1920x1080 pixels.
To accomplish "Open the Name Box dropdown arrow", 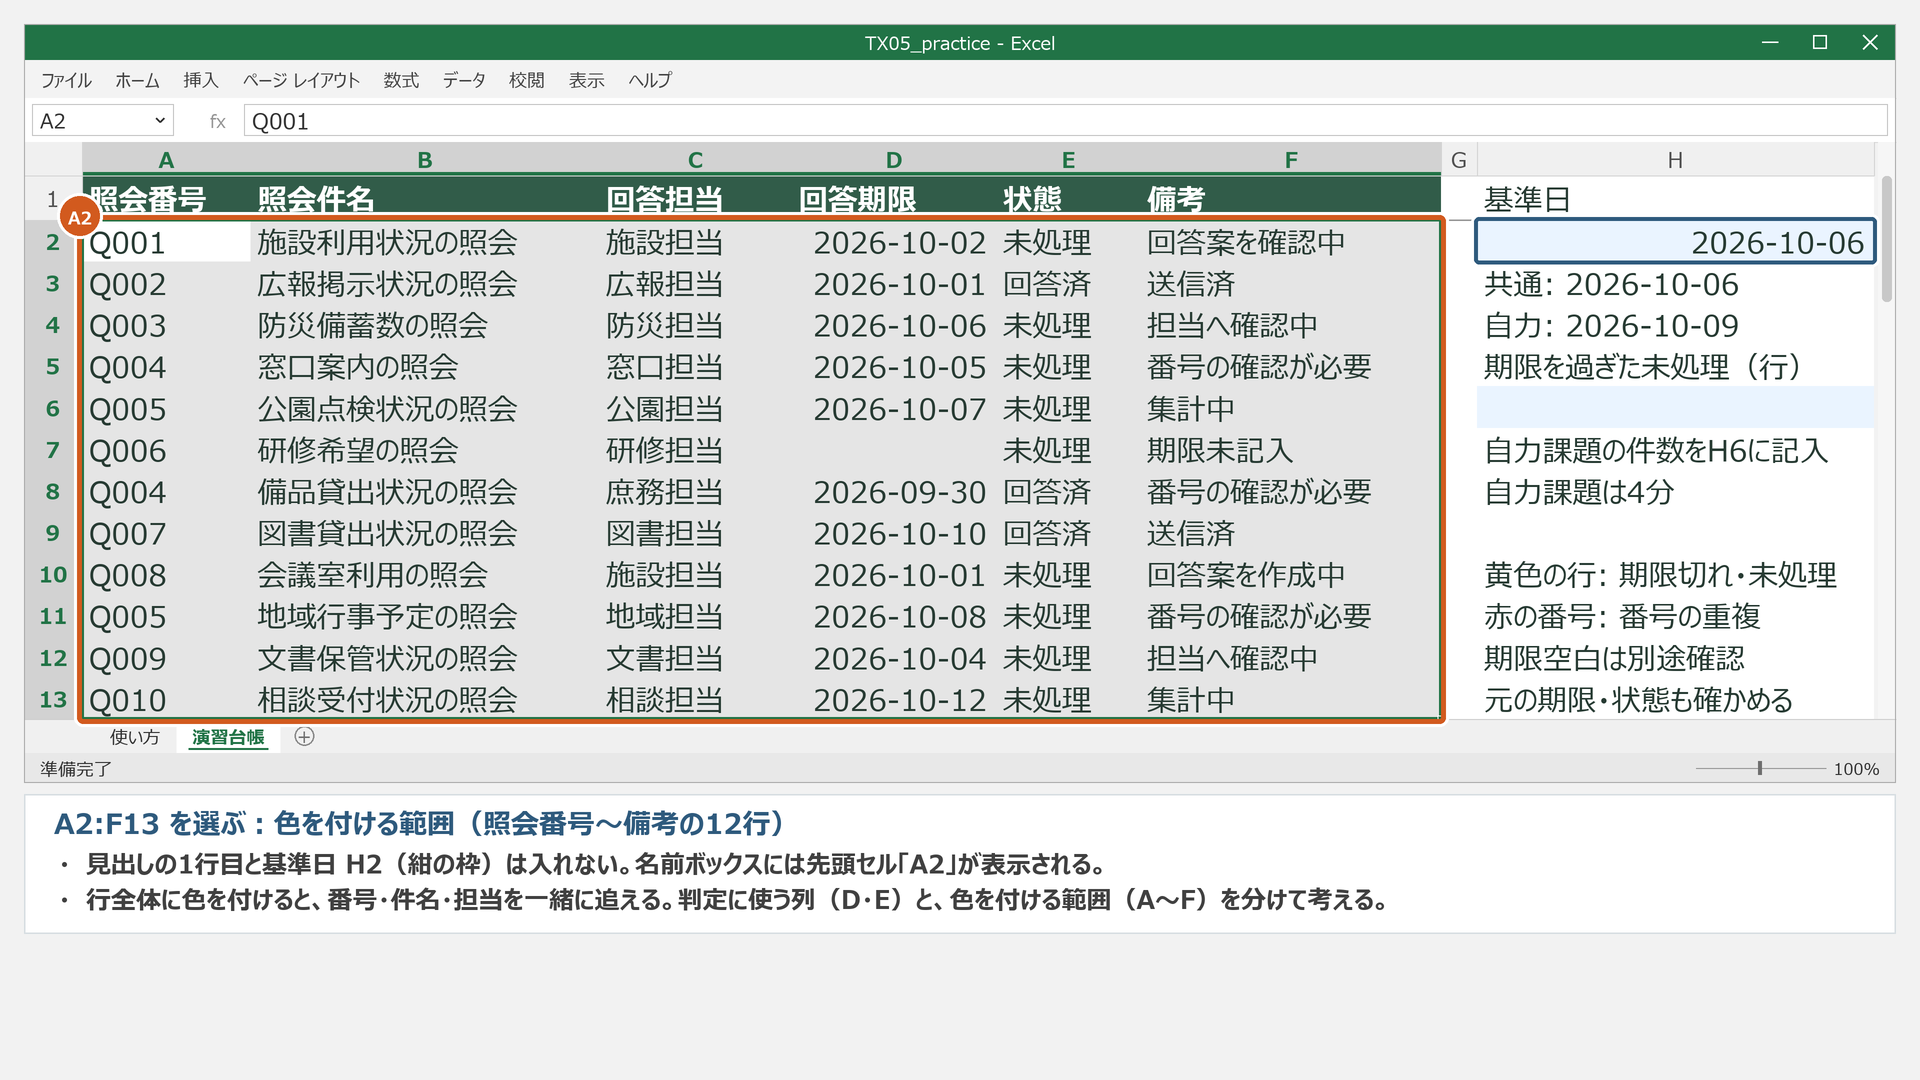I will click(x=160, y=121).
